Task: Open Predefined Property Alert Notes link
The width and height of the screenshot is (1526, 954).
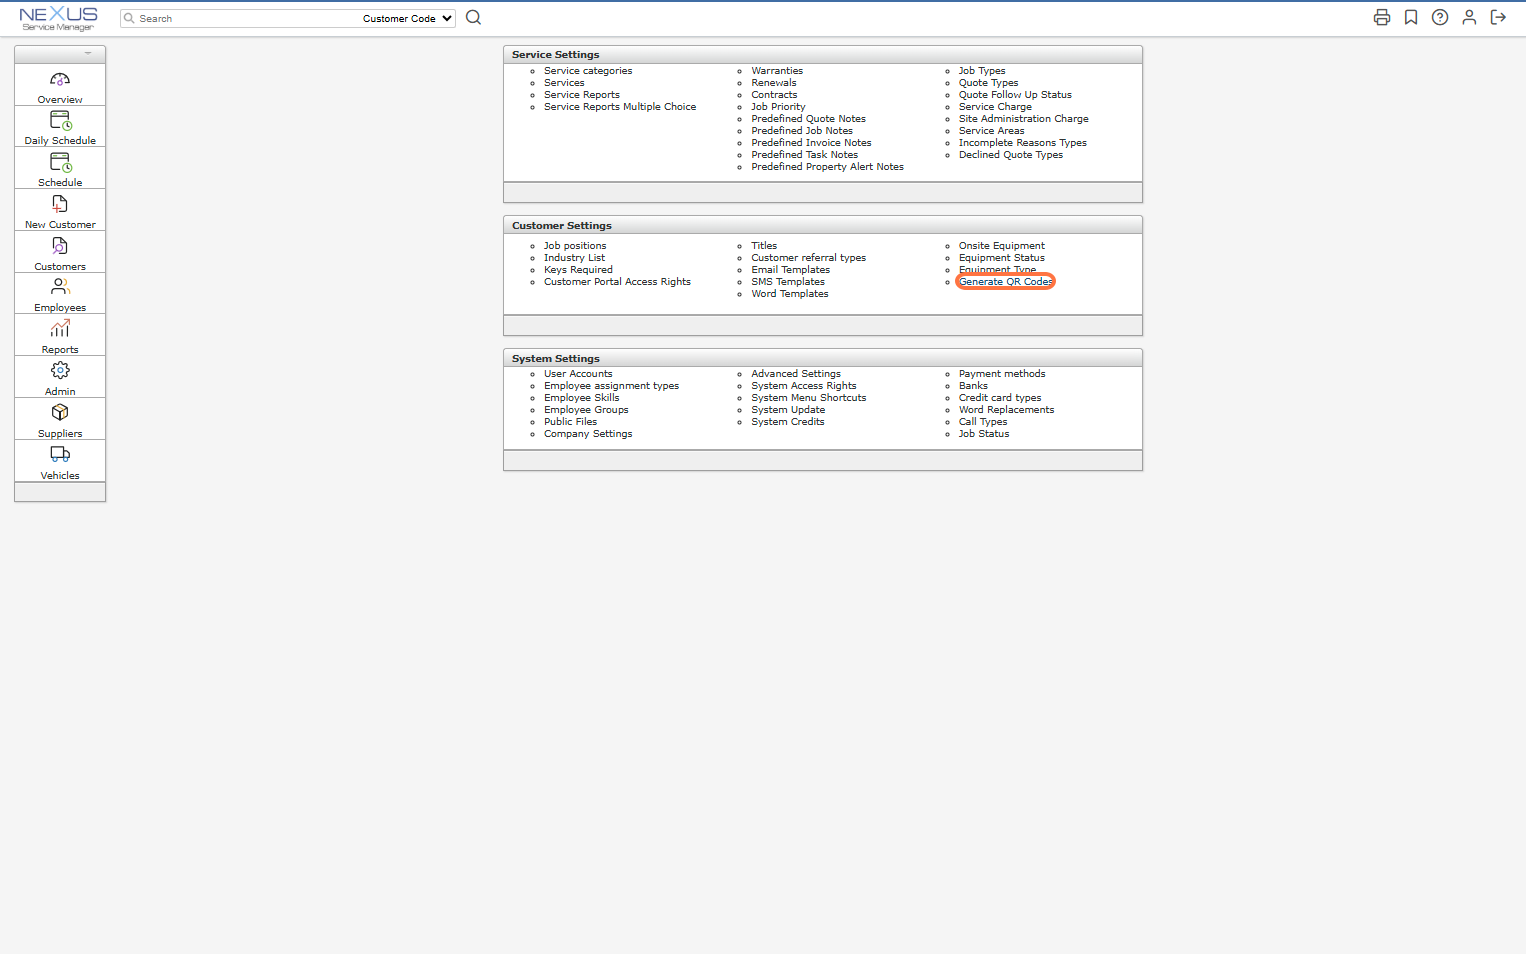Action: click(x=827, y=167)
